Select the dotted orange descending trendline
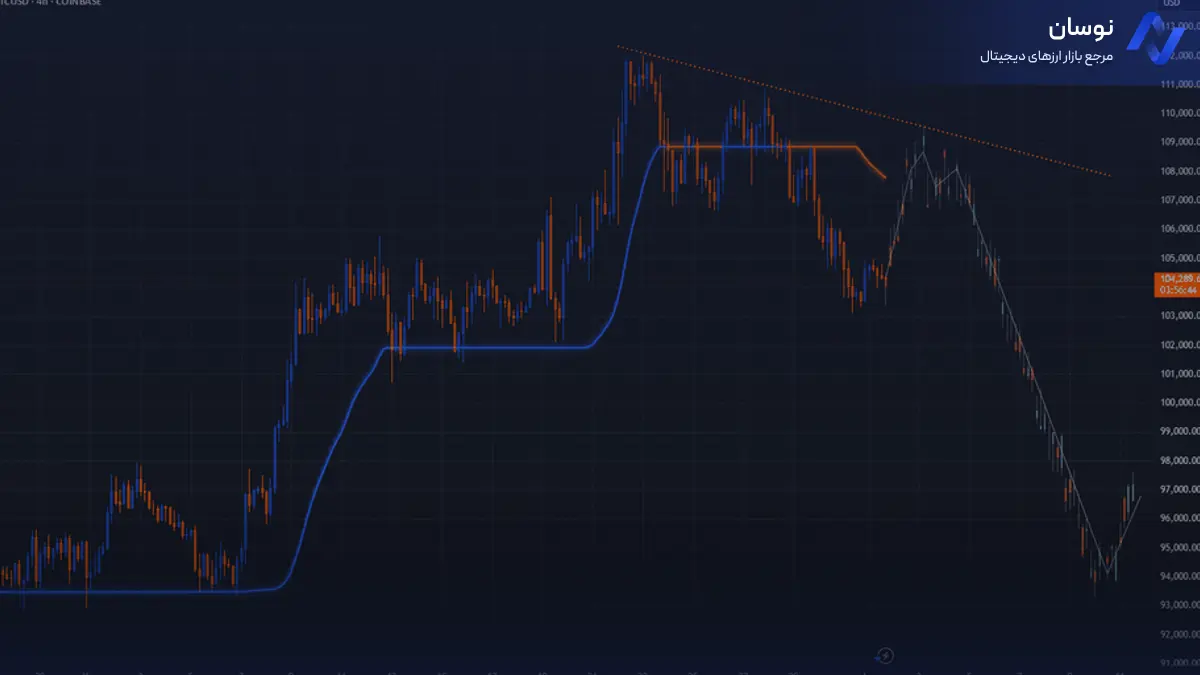The image size is (1200, 675). click(x=863, y=111)
